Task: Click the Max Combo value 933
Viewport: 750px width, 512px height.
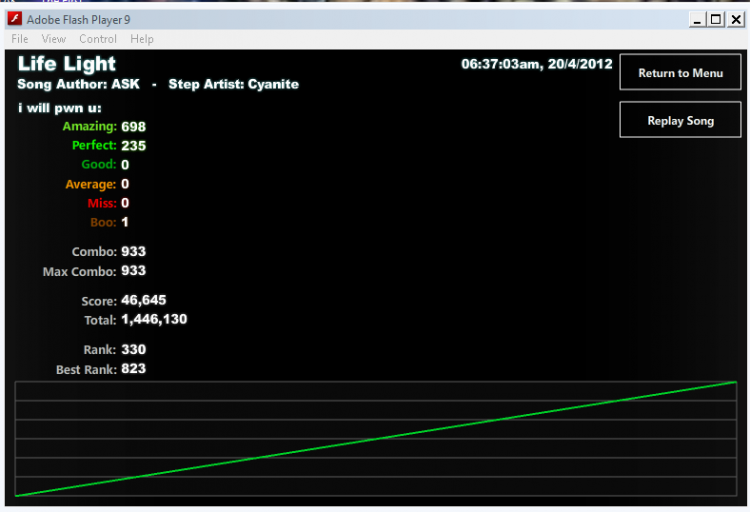Action: point(133,271)
